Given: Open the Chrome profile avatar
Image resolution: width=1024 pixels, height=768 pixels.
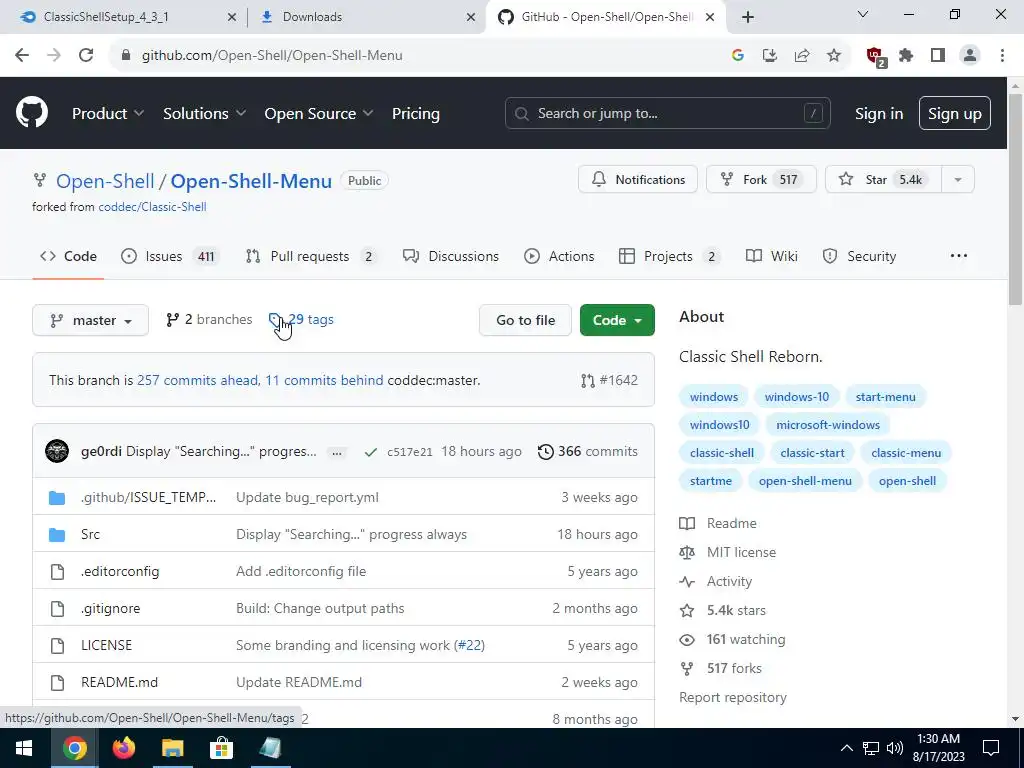Looking at the screenshot, I should click(970, 56).
